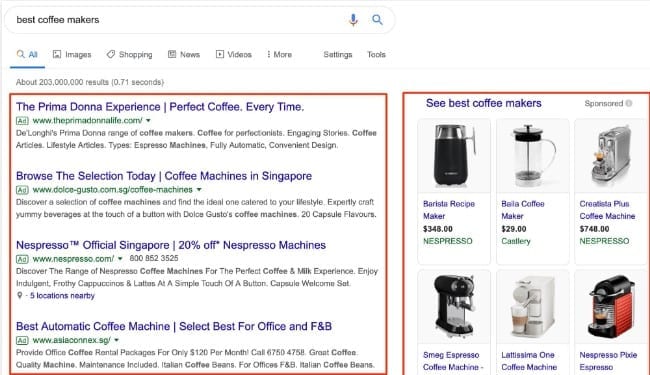Open dropdown arrow next to dolce-gusto.com.sg URL

point(199,190)
